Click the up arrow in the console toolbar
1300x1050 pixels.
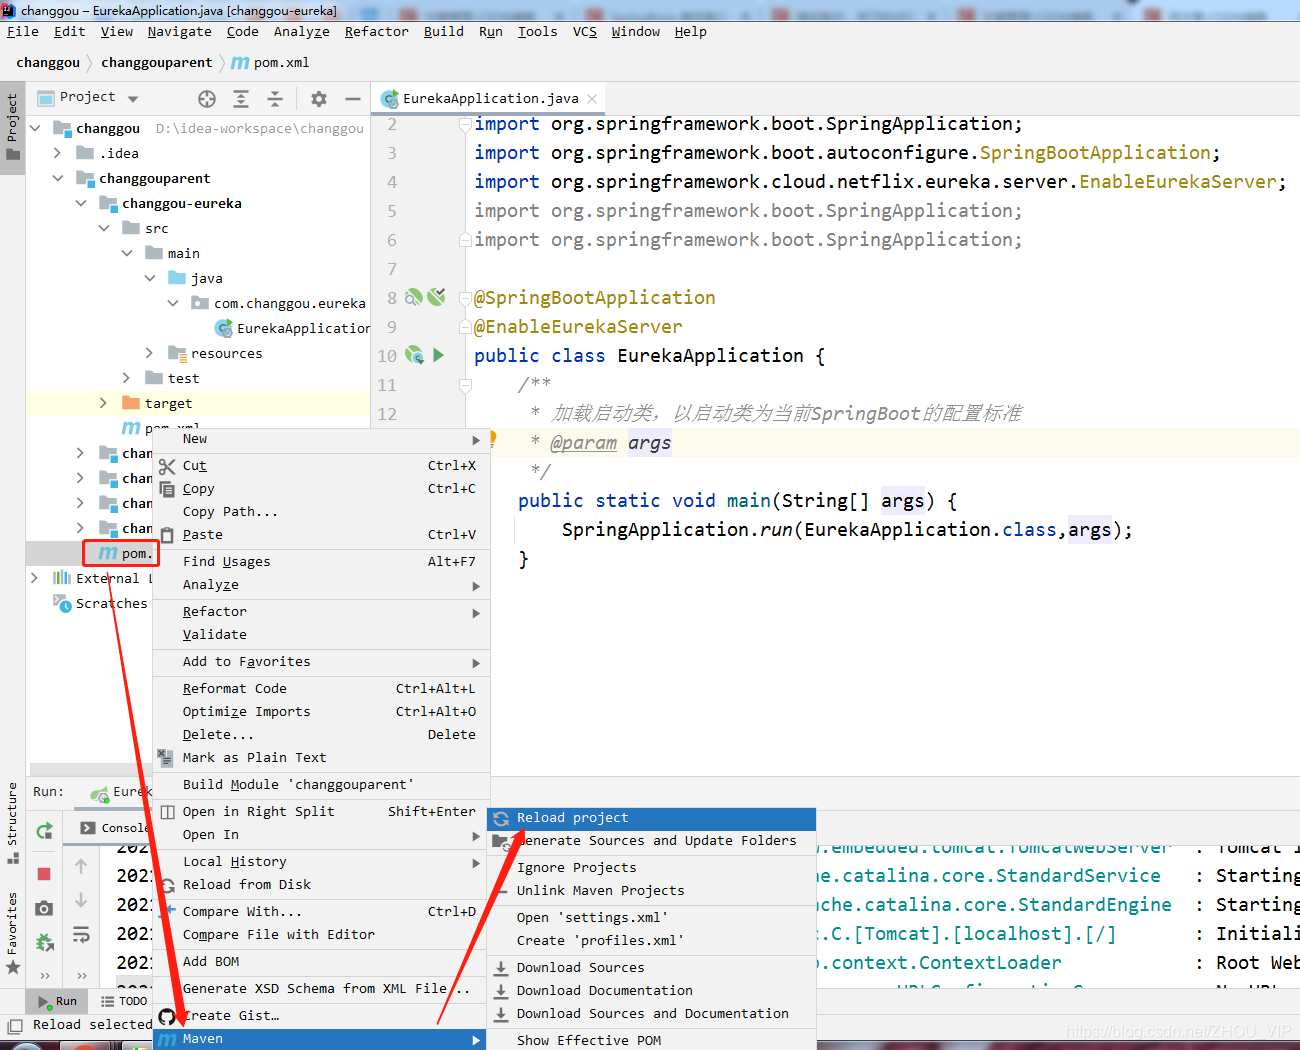[x=81, y=866]
